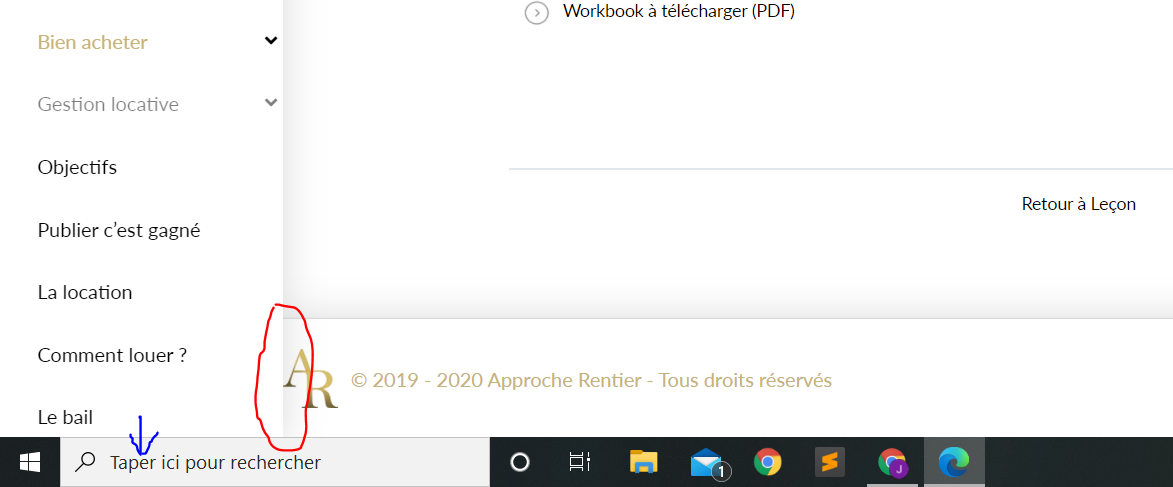Click the Retour à Leçon link
The width and height of the screenshot is (1173, 487).
click(x=1078, y=204)
